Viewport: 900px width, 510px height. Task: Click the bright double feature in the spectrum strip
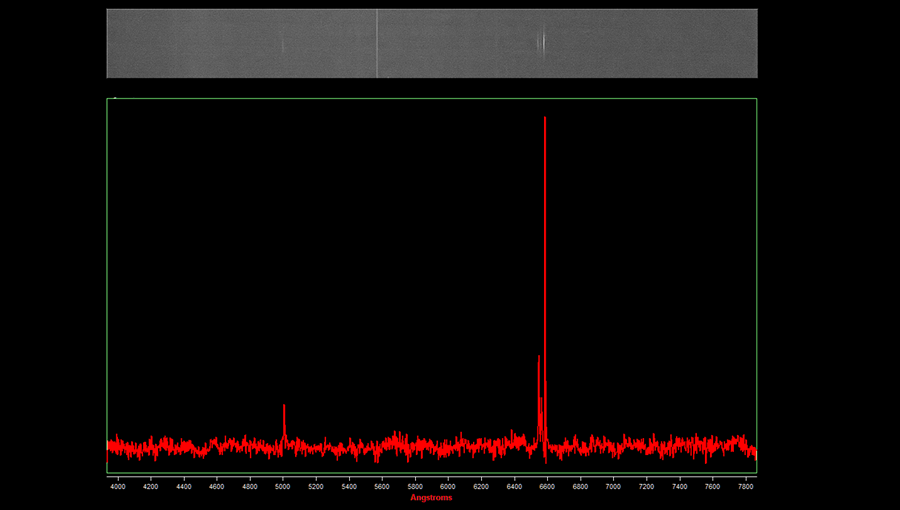pyautogui.click(x=541, y=42)
